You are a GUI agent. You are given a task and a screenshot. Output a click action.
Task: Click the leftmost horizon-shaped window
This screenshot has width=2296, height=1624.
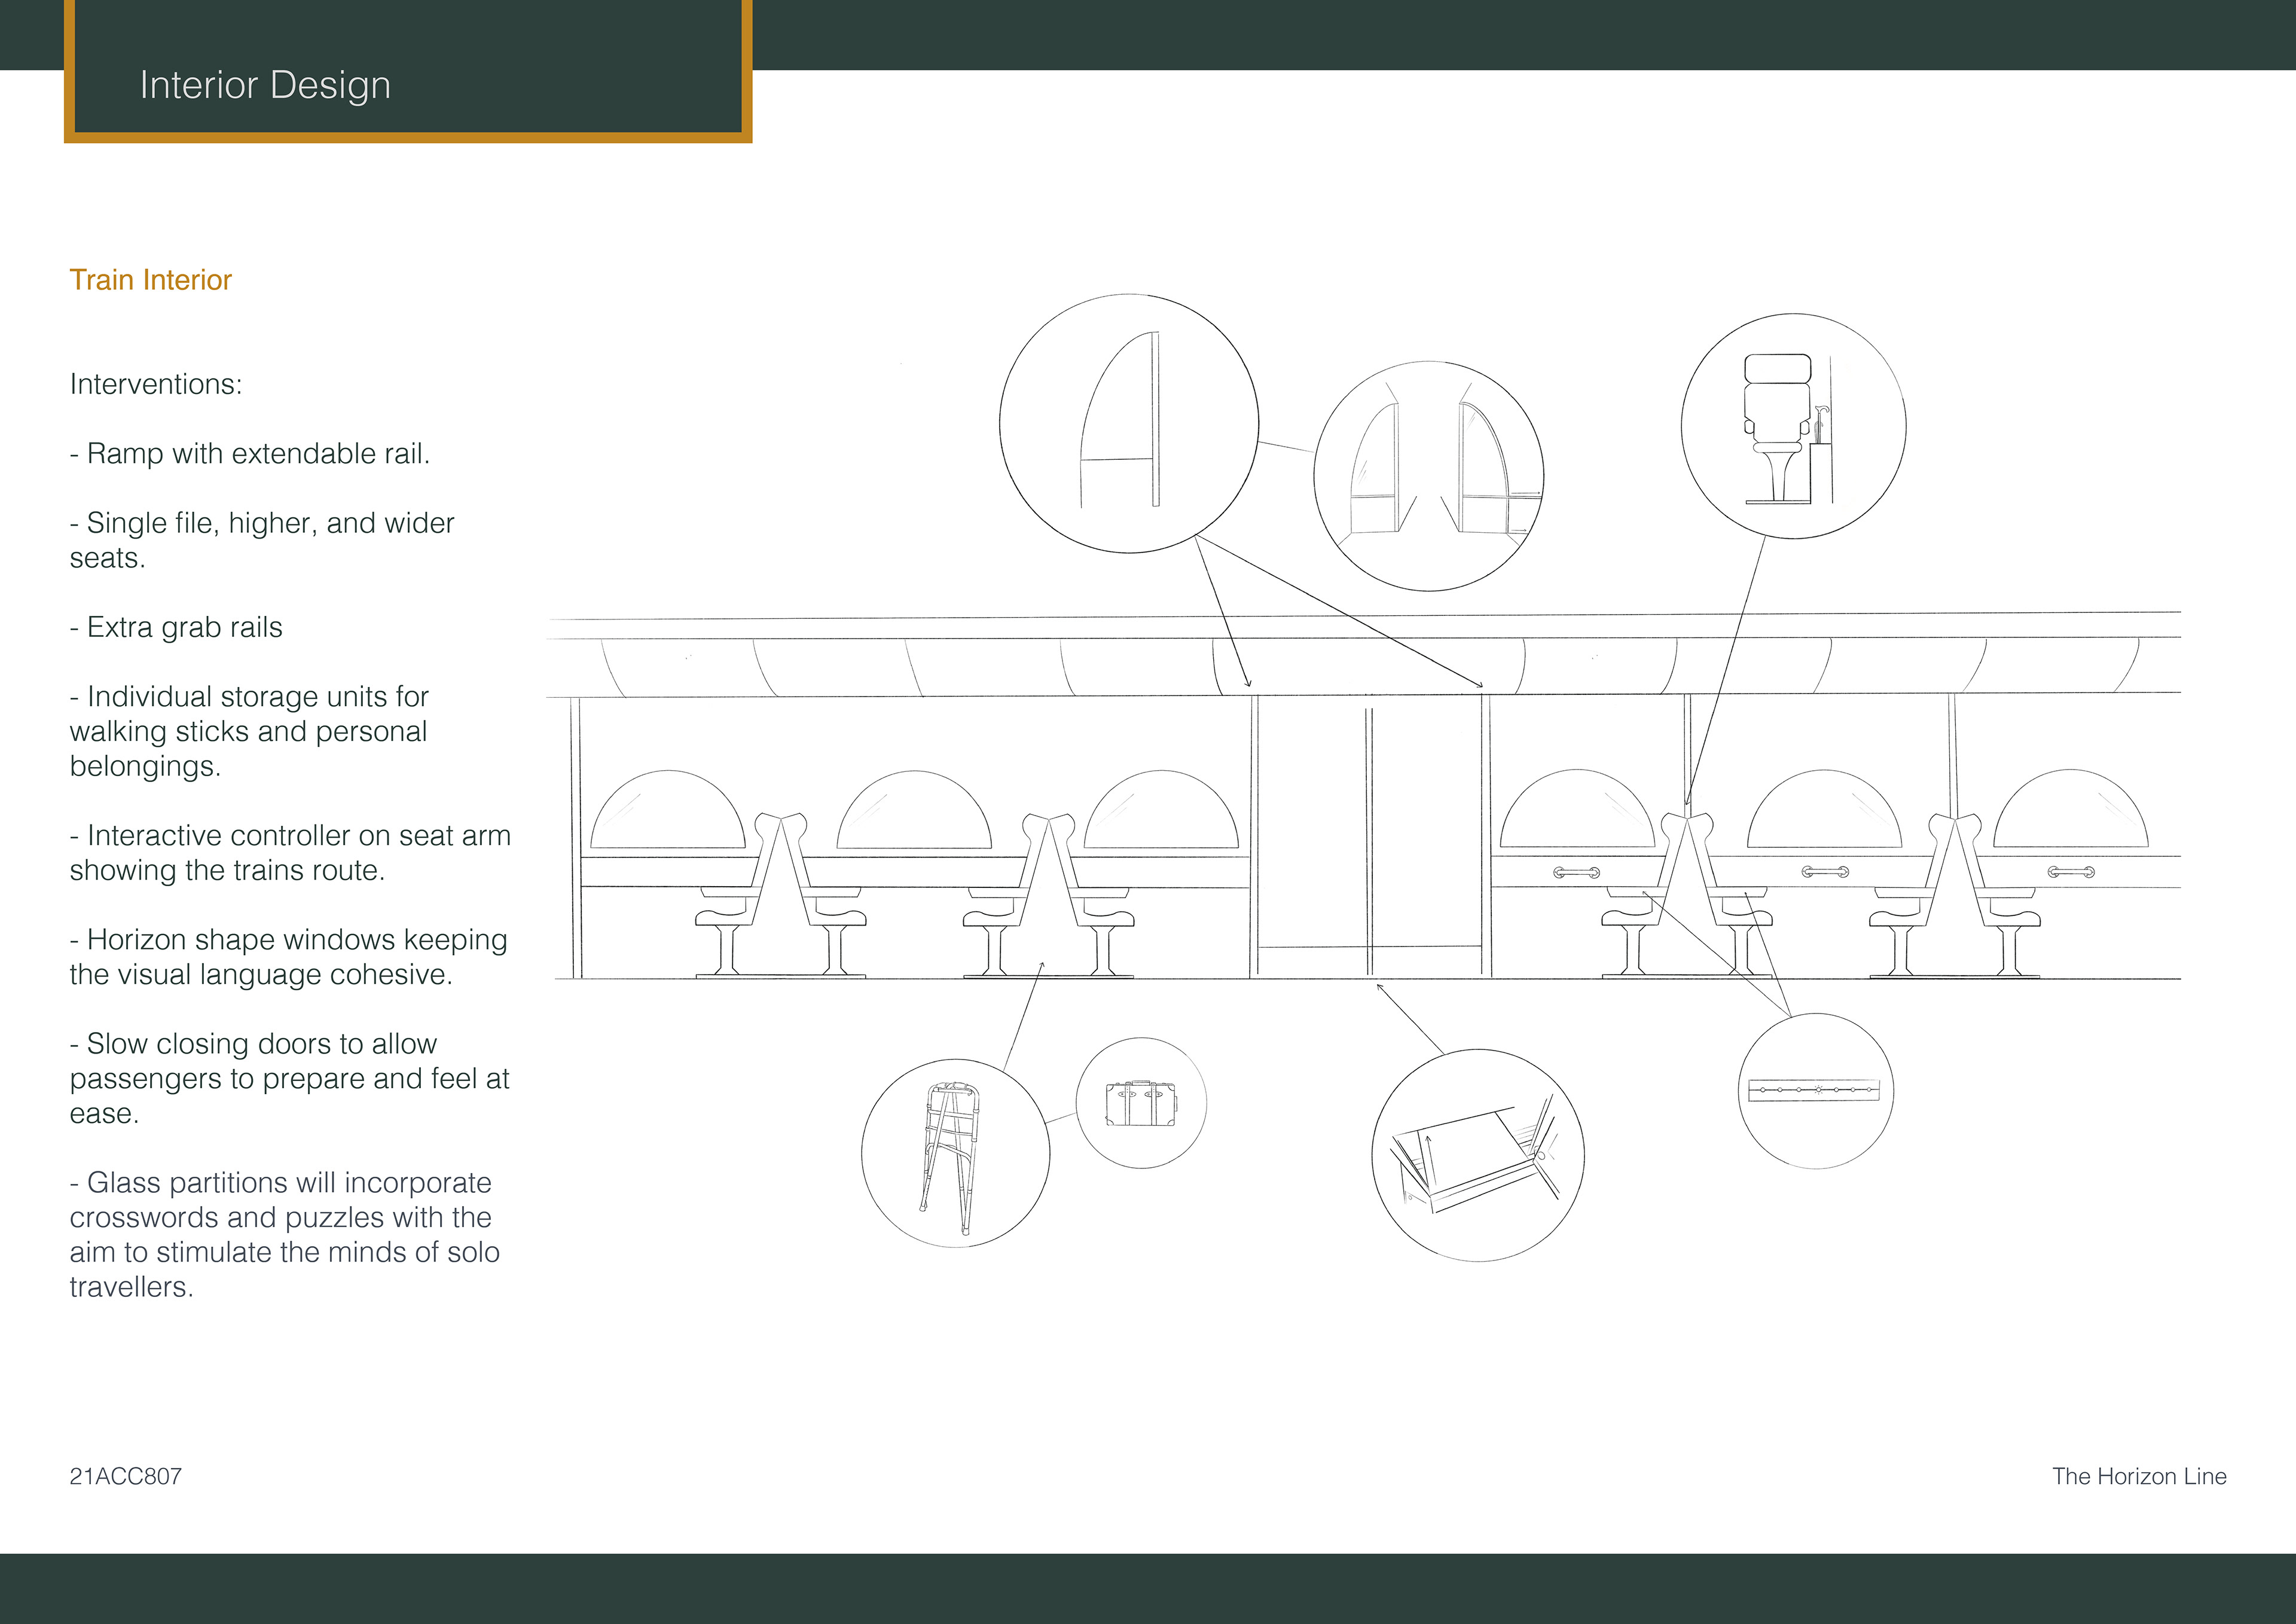pyautogui.click(x=668, y=810)
